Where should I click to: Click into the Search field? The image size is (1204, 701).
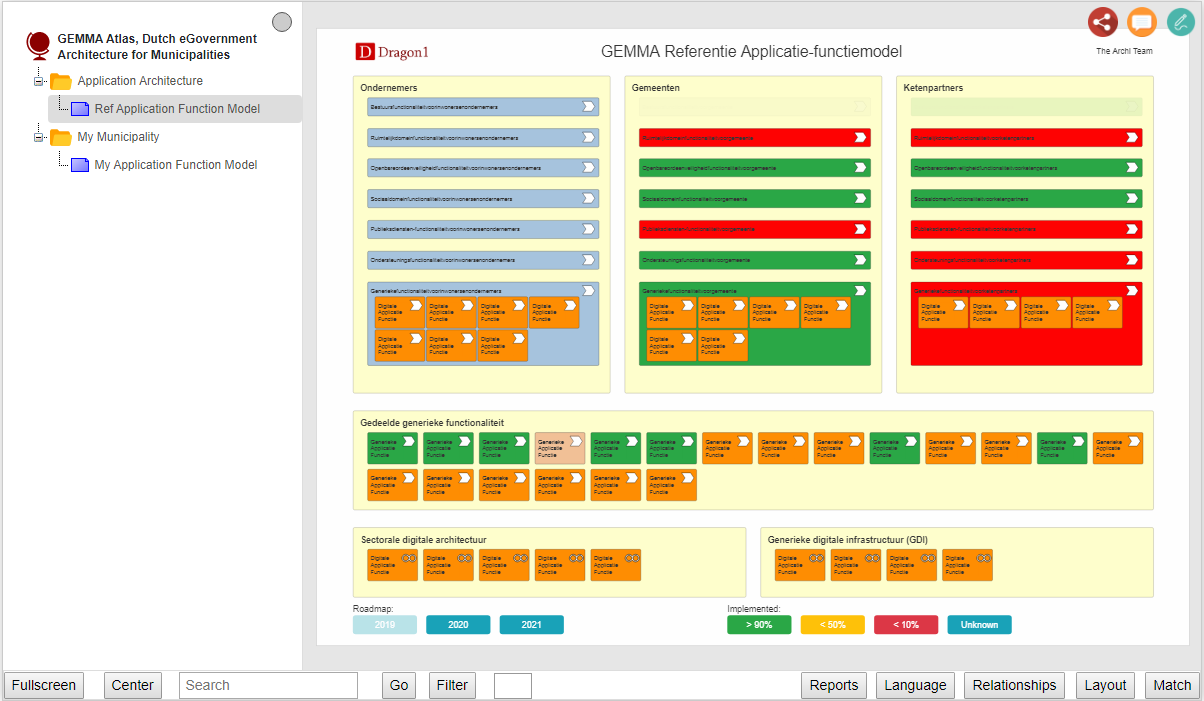[268, 685]
